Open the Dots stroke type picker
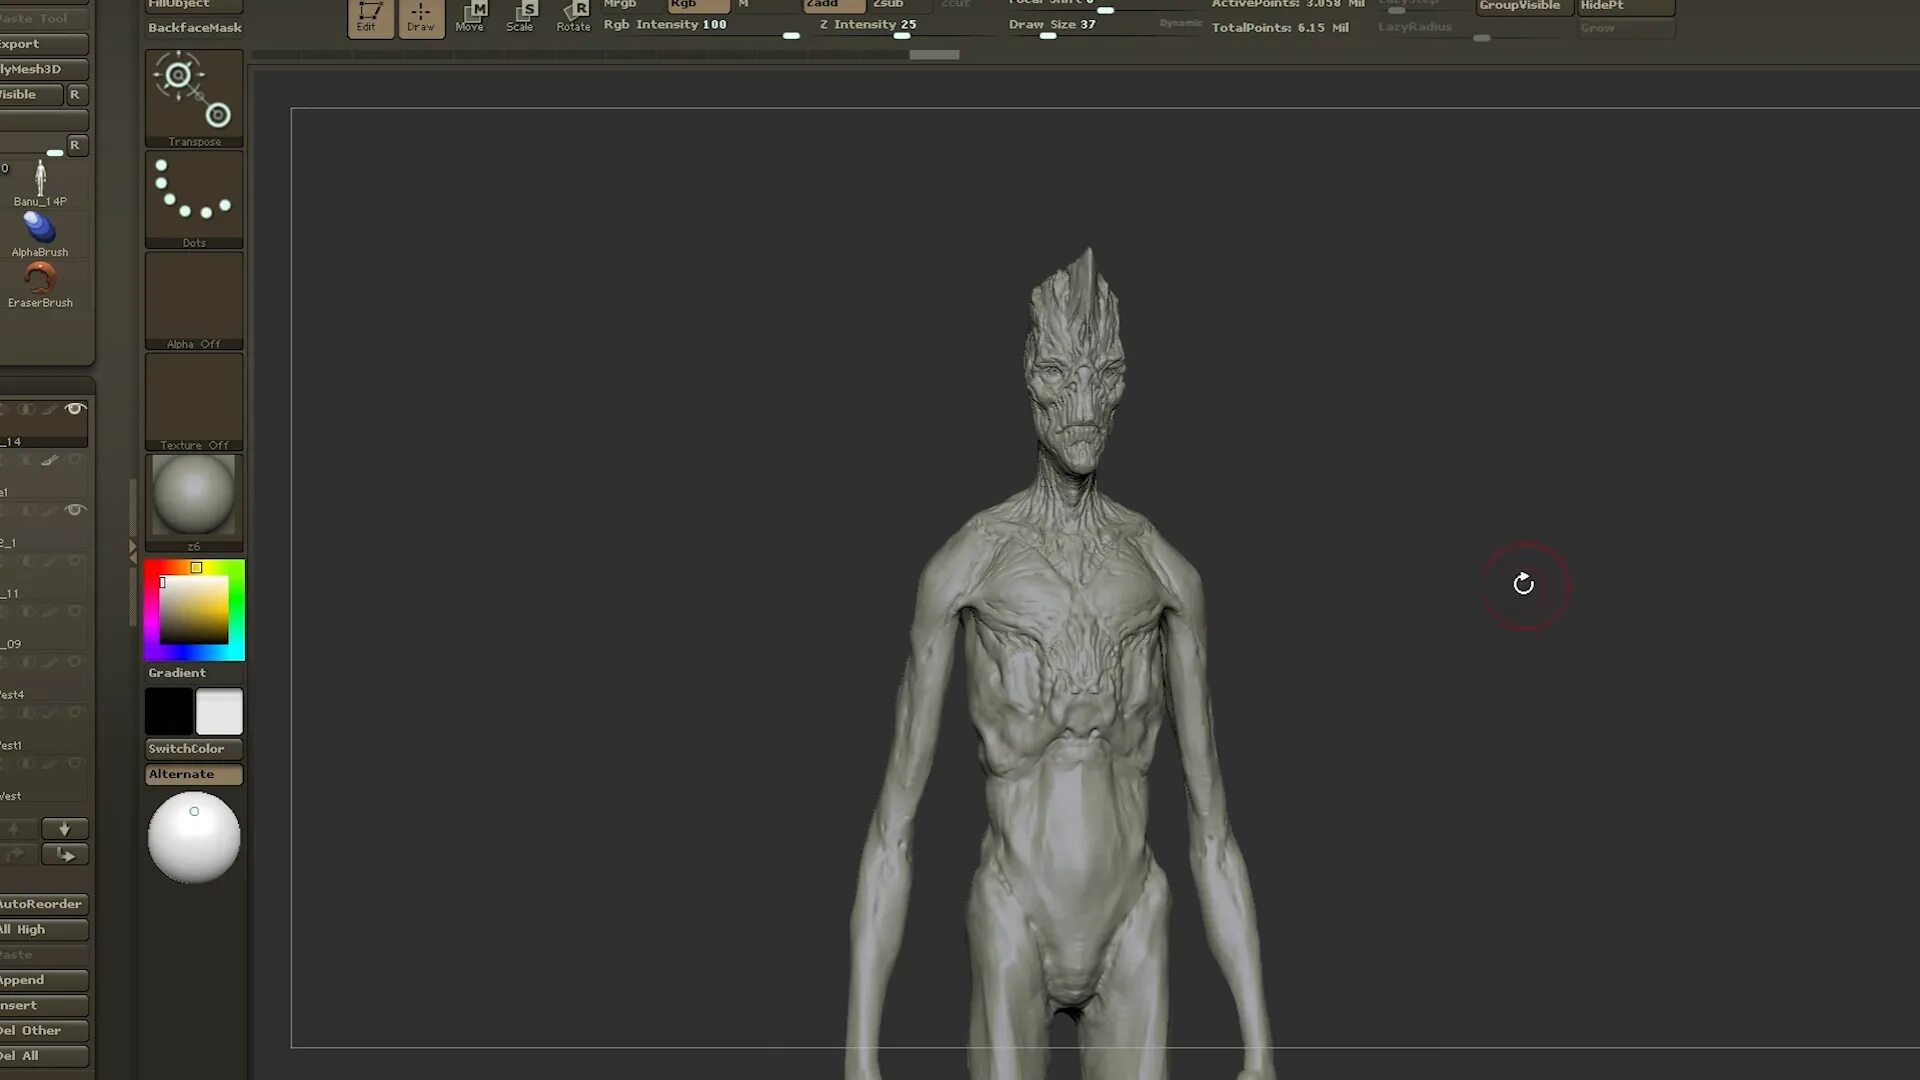The width and height of the screenshot is (1920, 1080). click(x=194, y=199)
